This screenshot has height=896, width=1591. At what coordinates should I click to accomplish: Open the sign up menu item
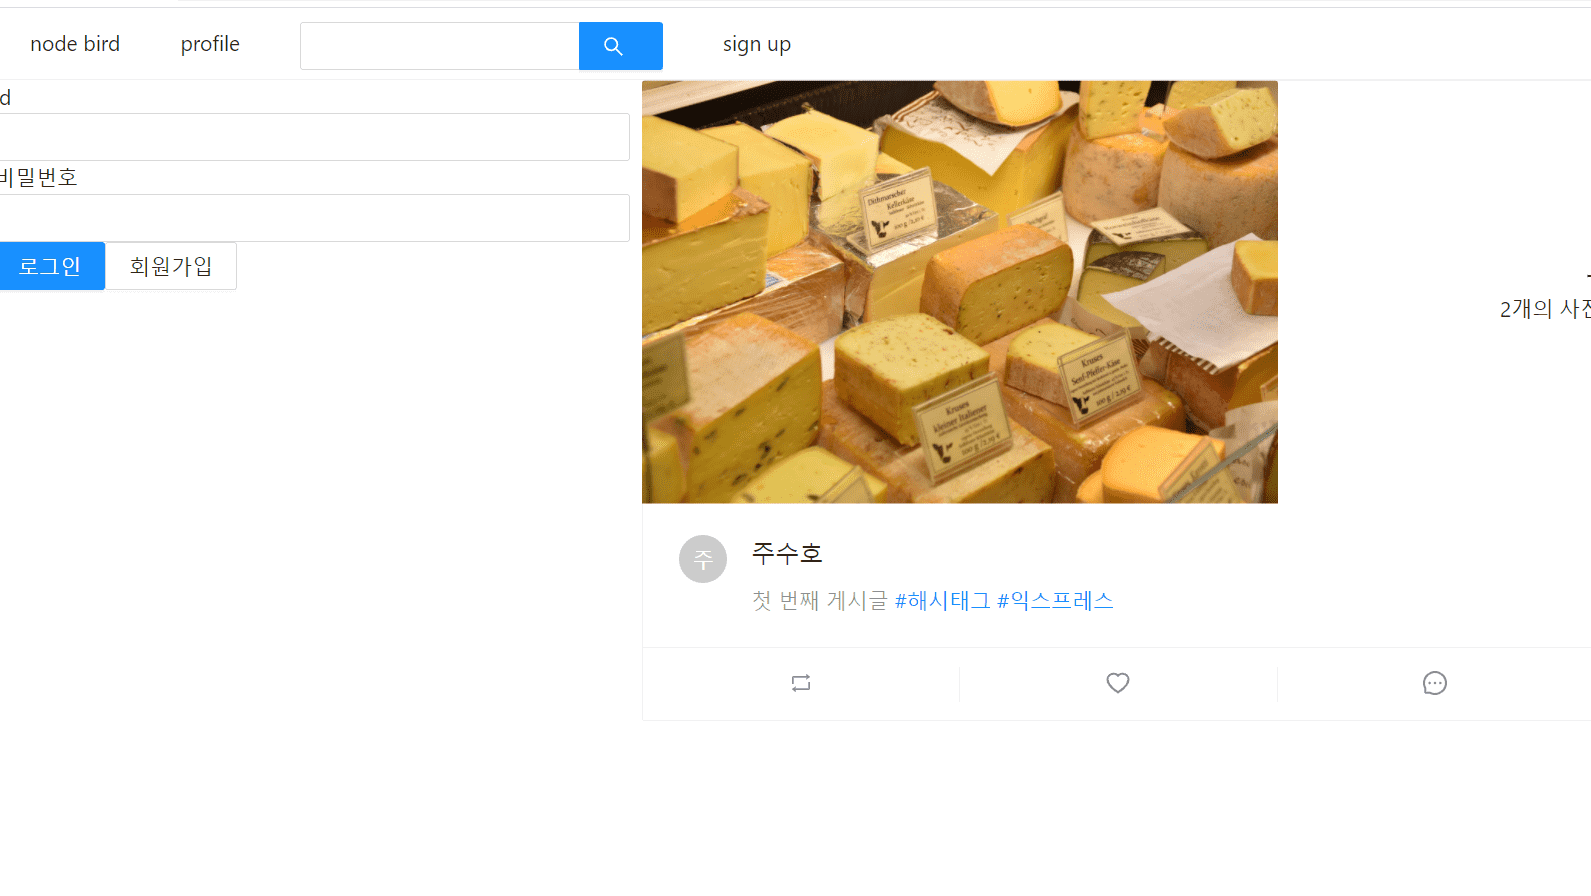[757, 44]
